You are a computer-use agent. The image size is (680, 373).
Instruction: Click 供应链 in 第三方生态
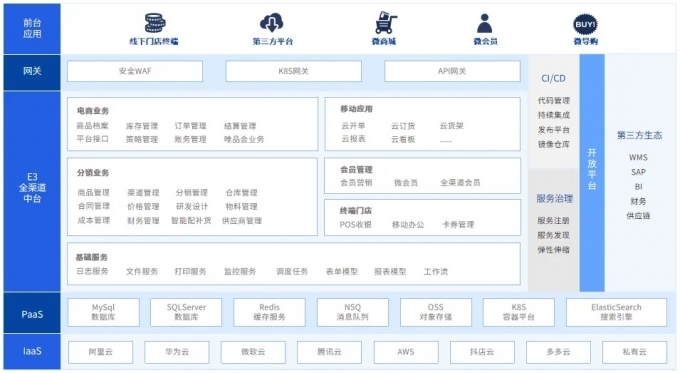coord(638,216)
